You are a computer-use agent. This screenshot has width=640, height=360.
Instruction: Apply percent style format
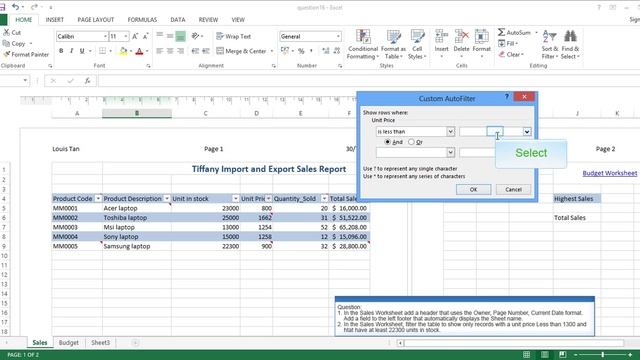(301, 51)
